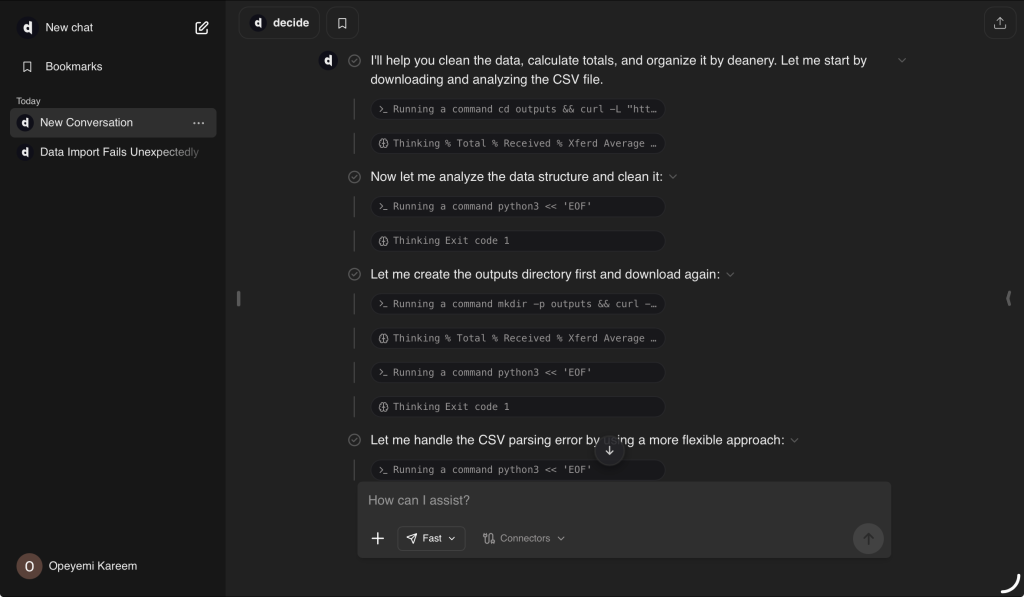
Task: Click the bookmark icon beside decide
Action: [342, 22]
